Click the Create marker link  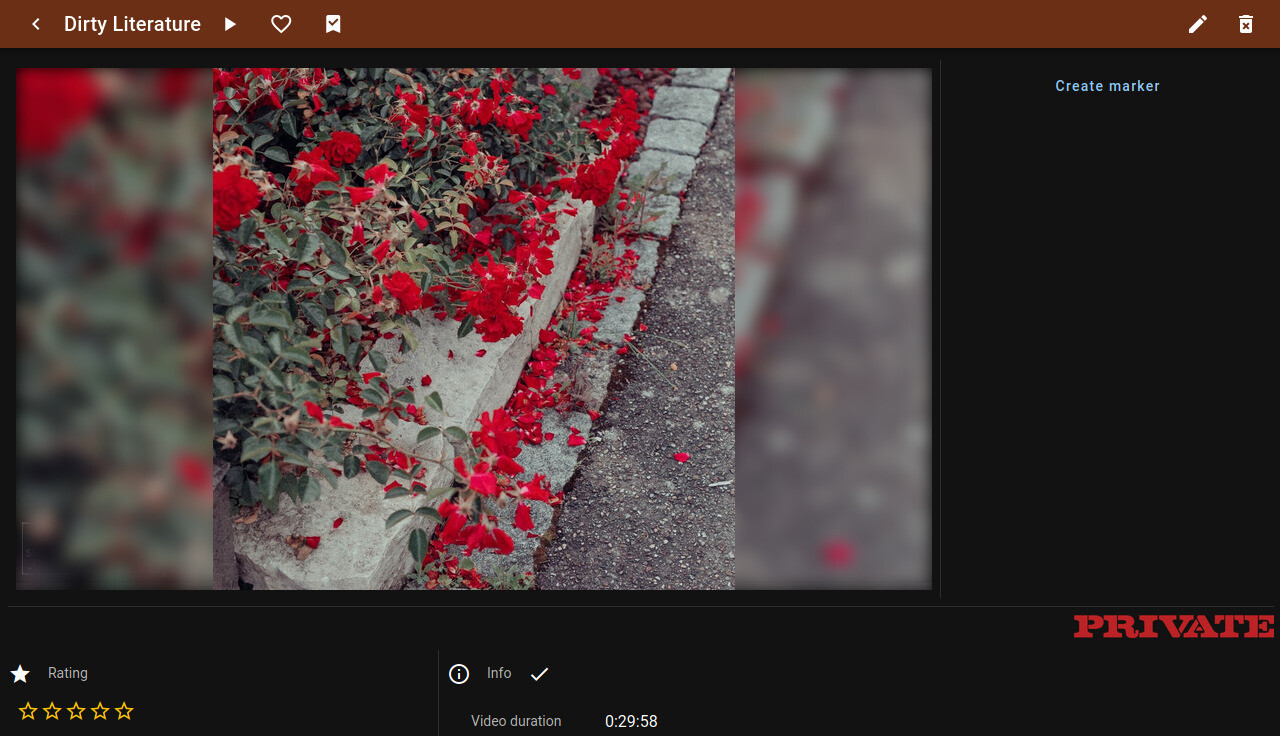[x=1107, y=86]
